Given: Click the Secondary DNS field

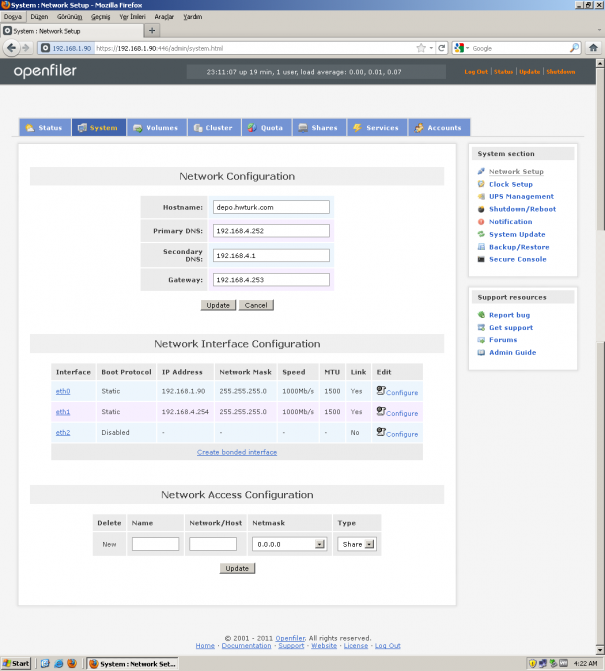Looking at the screenshot, I should pos(271,255).
